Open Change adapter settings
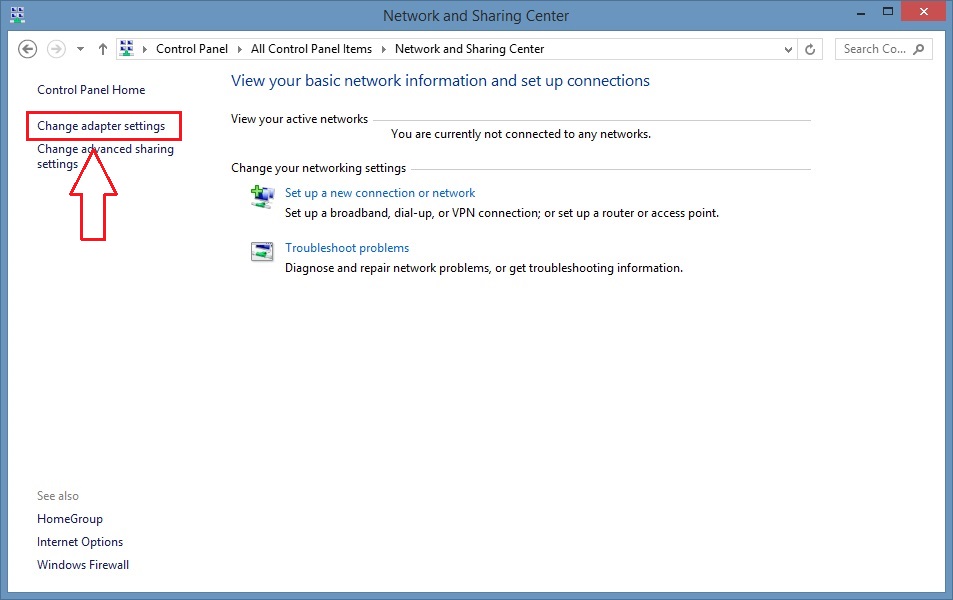 [x=101, y=126]
